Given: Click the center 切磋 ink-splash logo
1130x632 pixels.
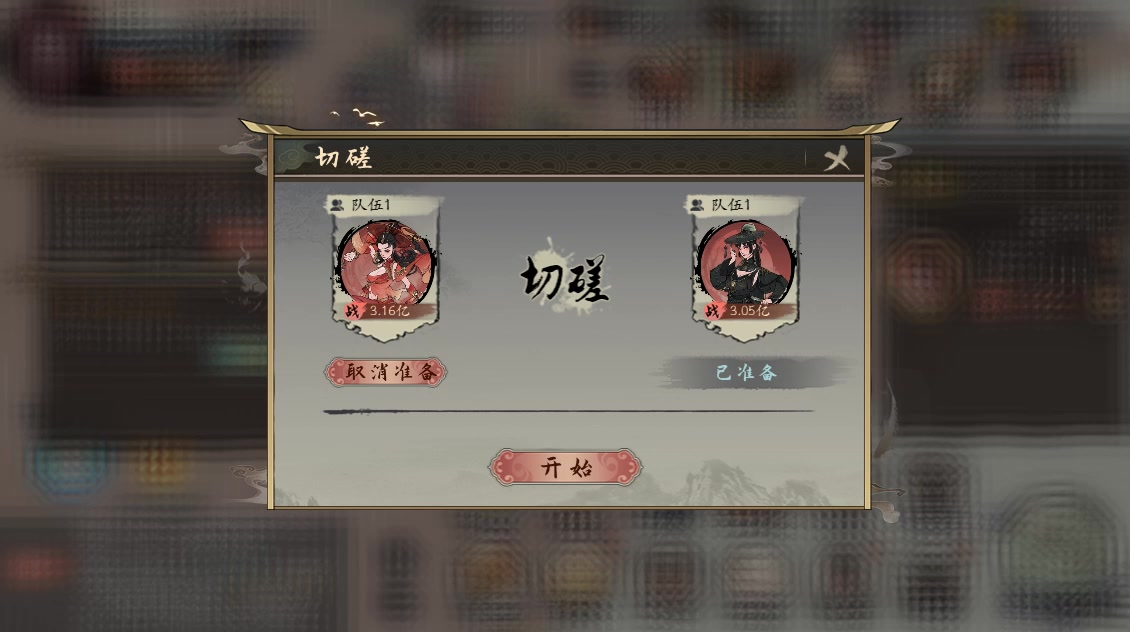Looking at the screenshot, I should [565, 278].
